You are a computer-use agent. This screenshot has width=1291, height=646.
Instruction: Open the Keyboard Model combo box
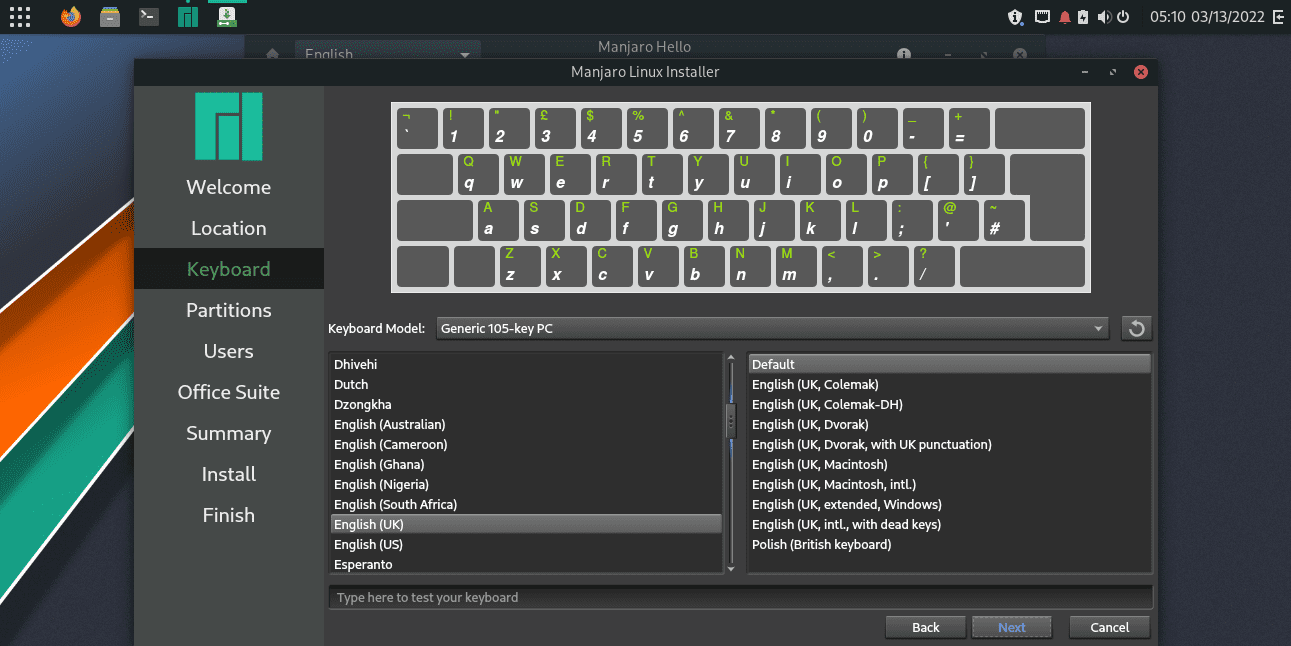[x=773, y=328]
